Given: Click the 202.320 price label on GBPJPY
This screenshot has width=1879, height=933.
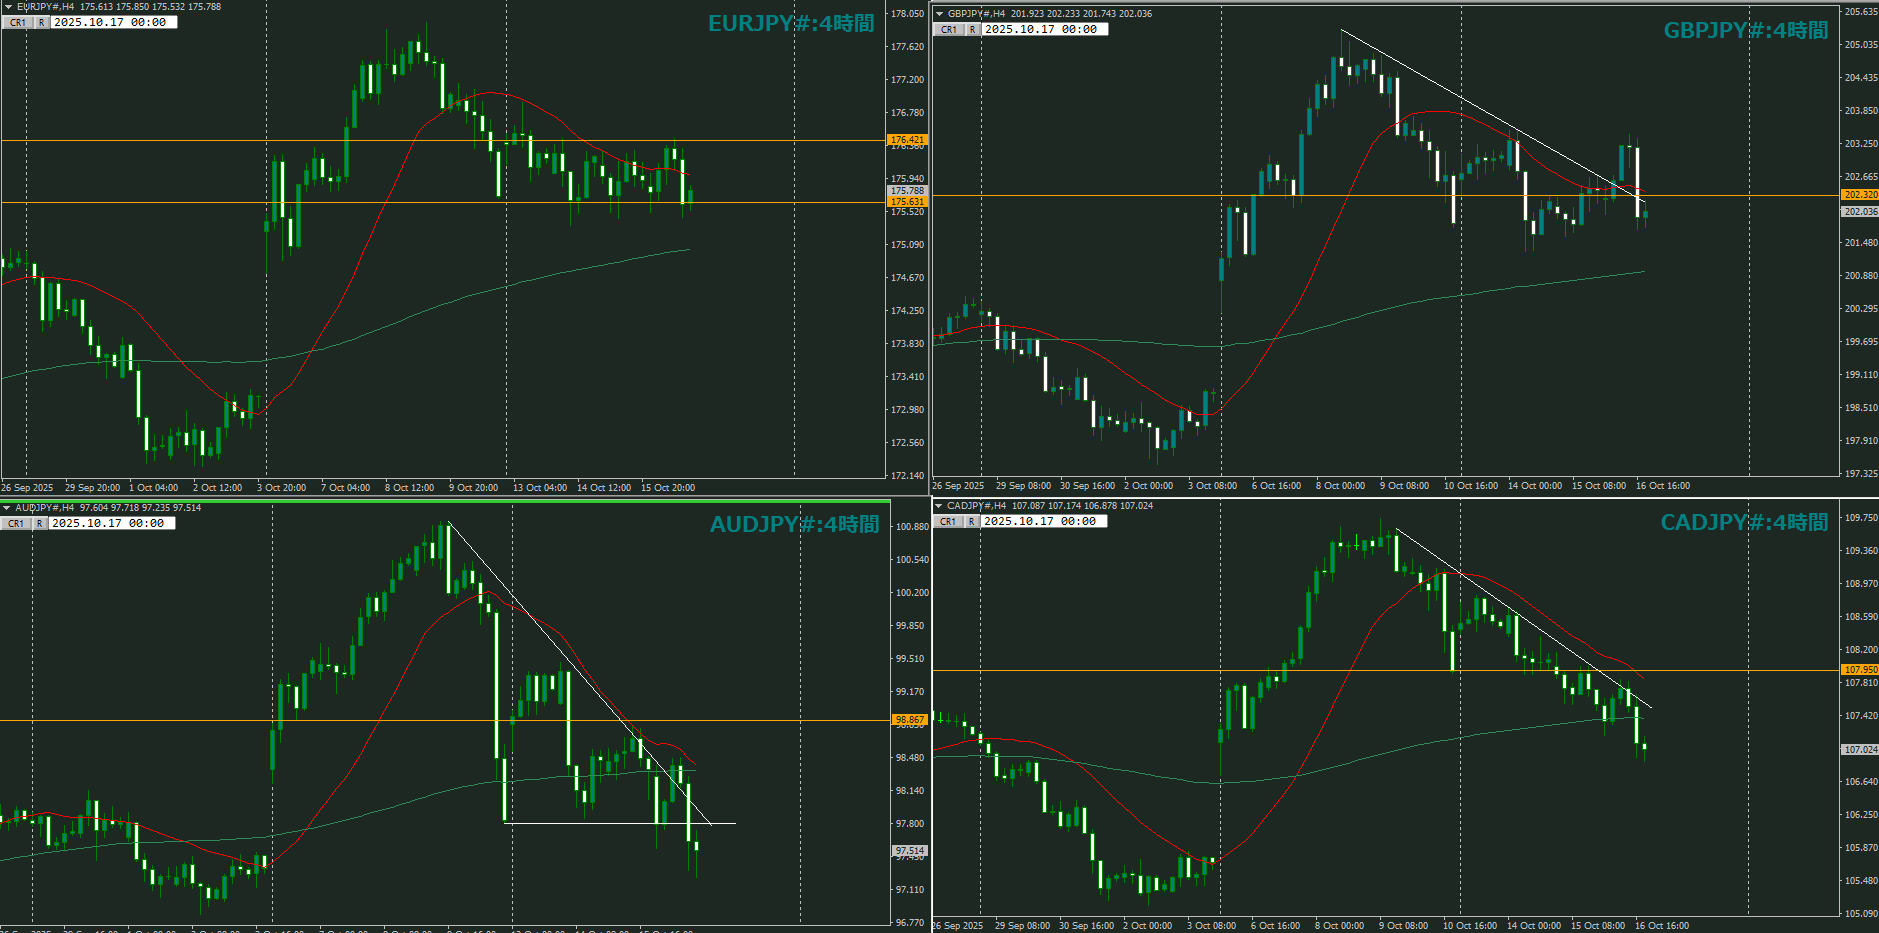Looking at the screenshot, I should point(1860,195).
